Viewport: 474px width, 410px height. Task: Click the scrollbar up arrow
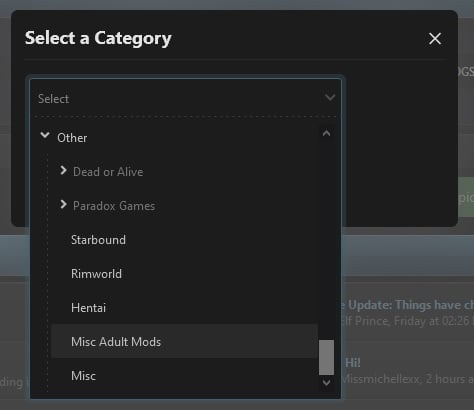click(326, 133)
